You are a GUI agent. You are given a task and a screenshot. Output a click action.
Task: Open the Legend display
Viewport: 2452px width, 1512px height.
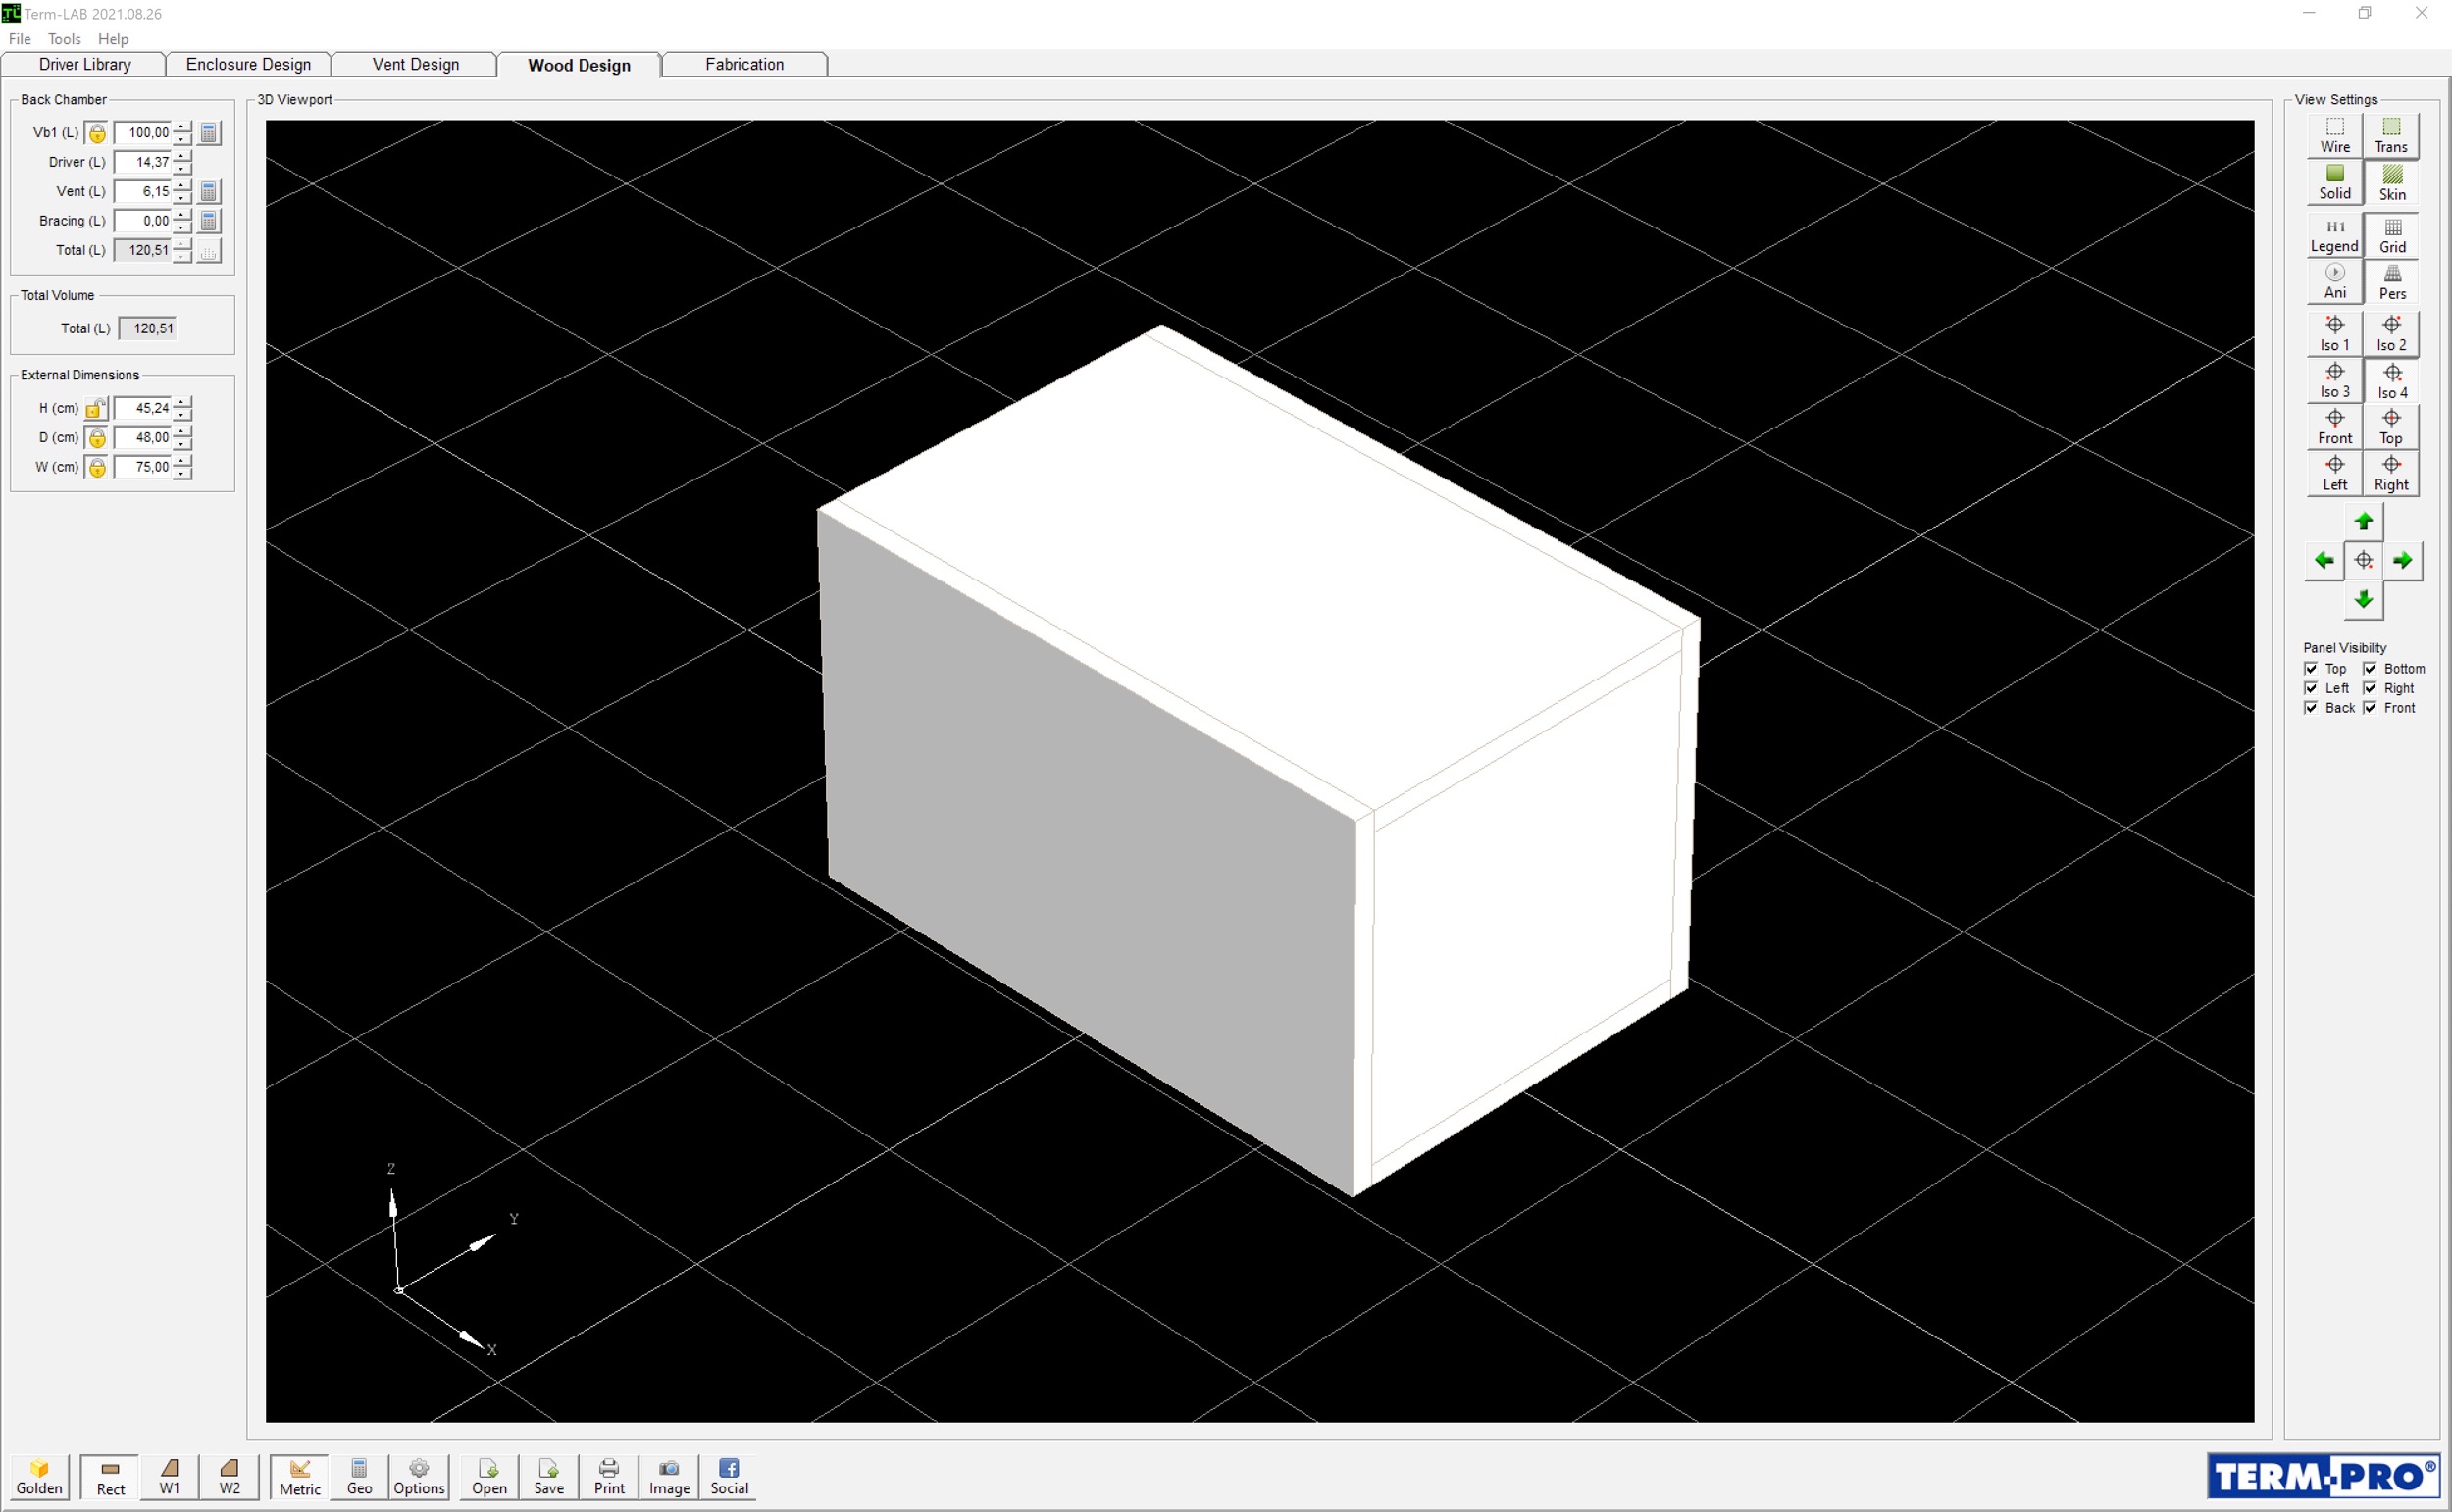[2334, 233]
